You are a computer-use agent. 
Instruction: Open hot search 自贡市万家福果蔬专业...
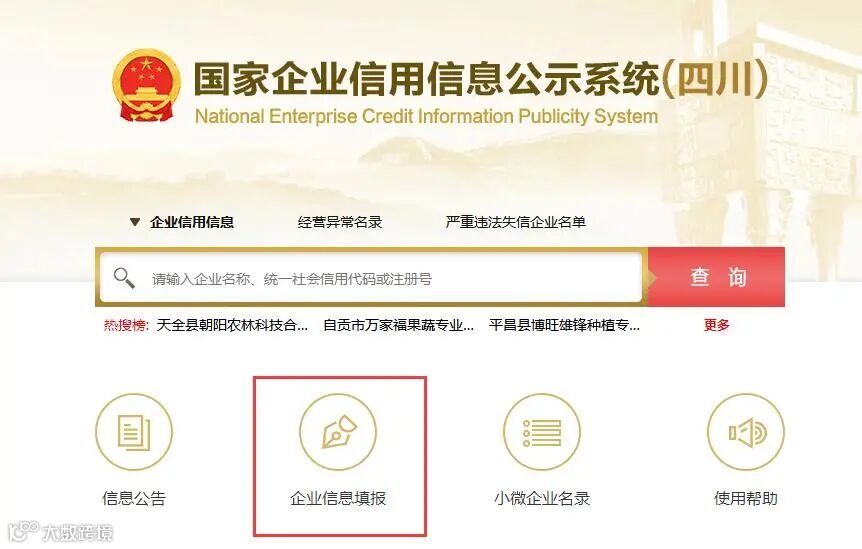coord(399,325)
